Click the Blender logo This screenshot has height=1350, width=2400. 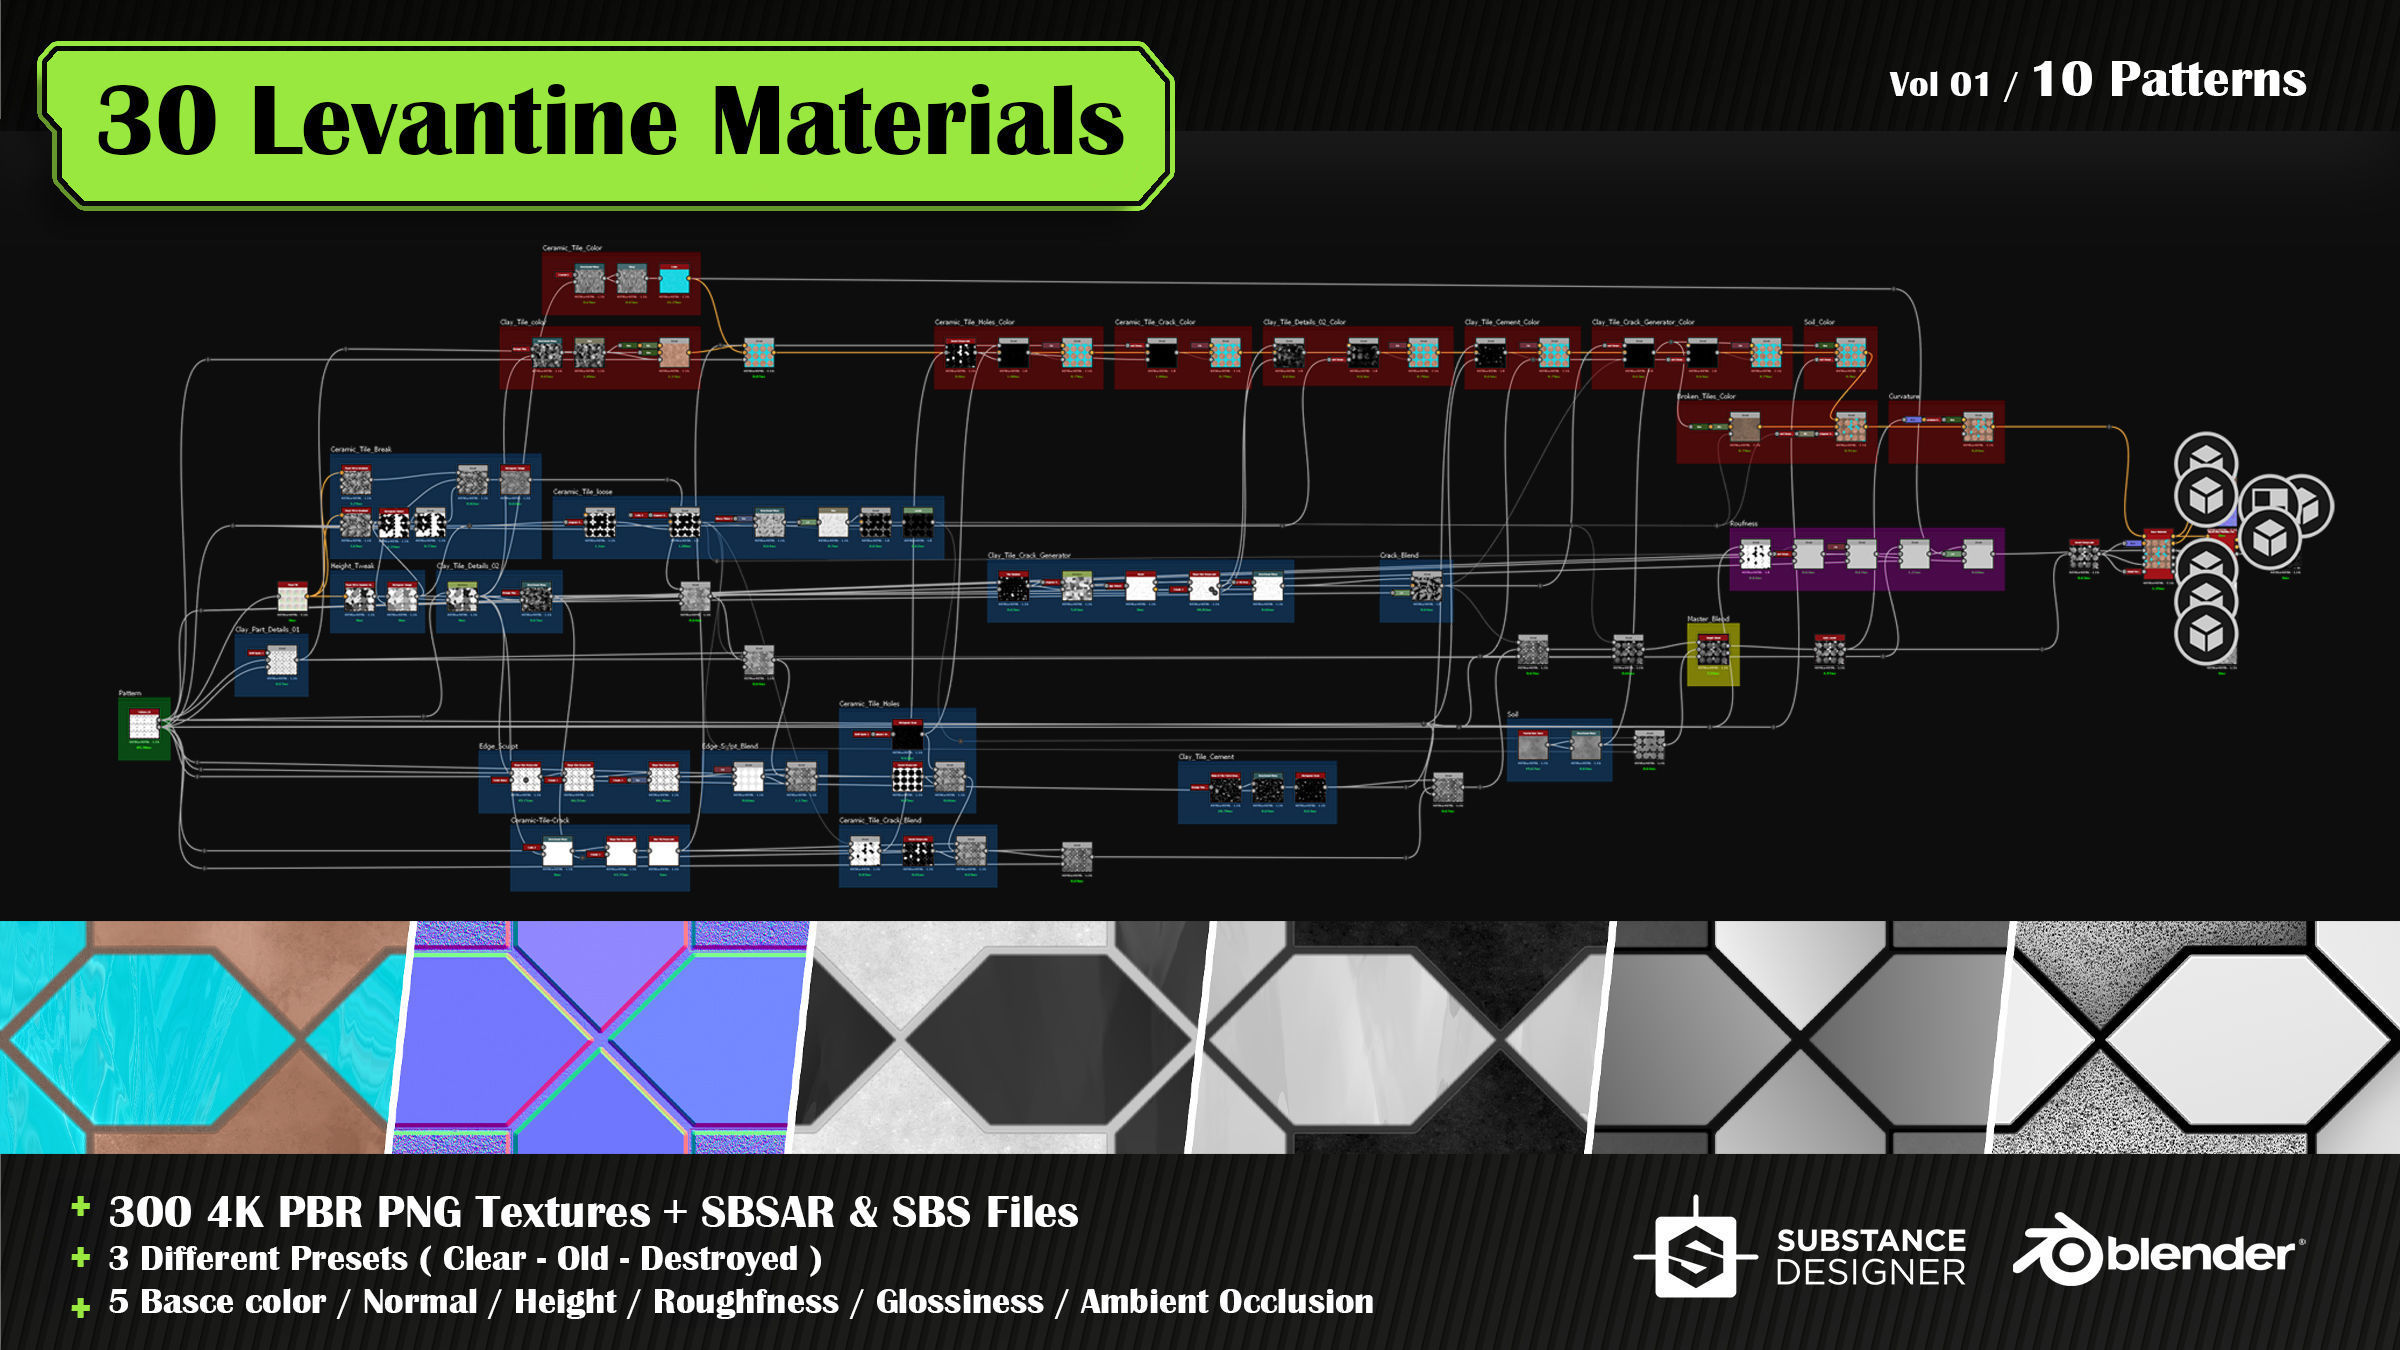click(2158, 1249)
